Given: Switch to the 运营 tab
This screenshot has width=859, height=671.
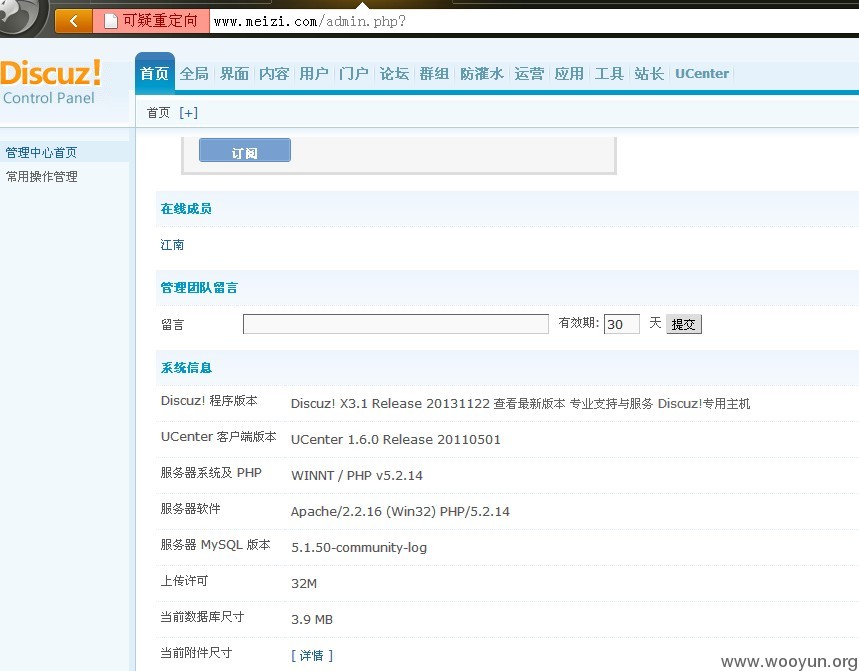Looking at the screenshot, I should [529, 73].
